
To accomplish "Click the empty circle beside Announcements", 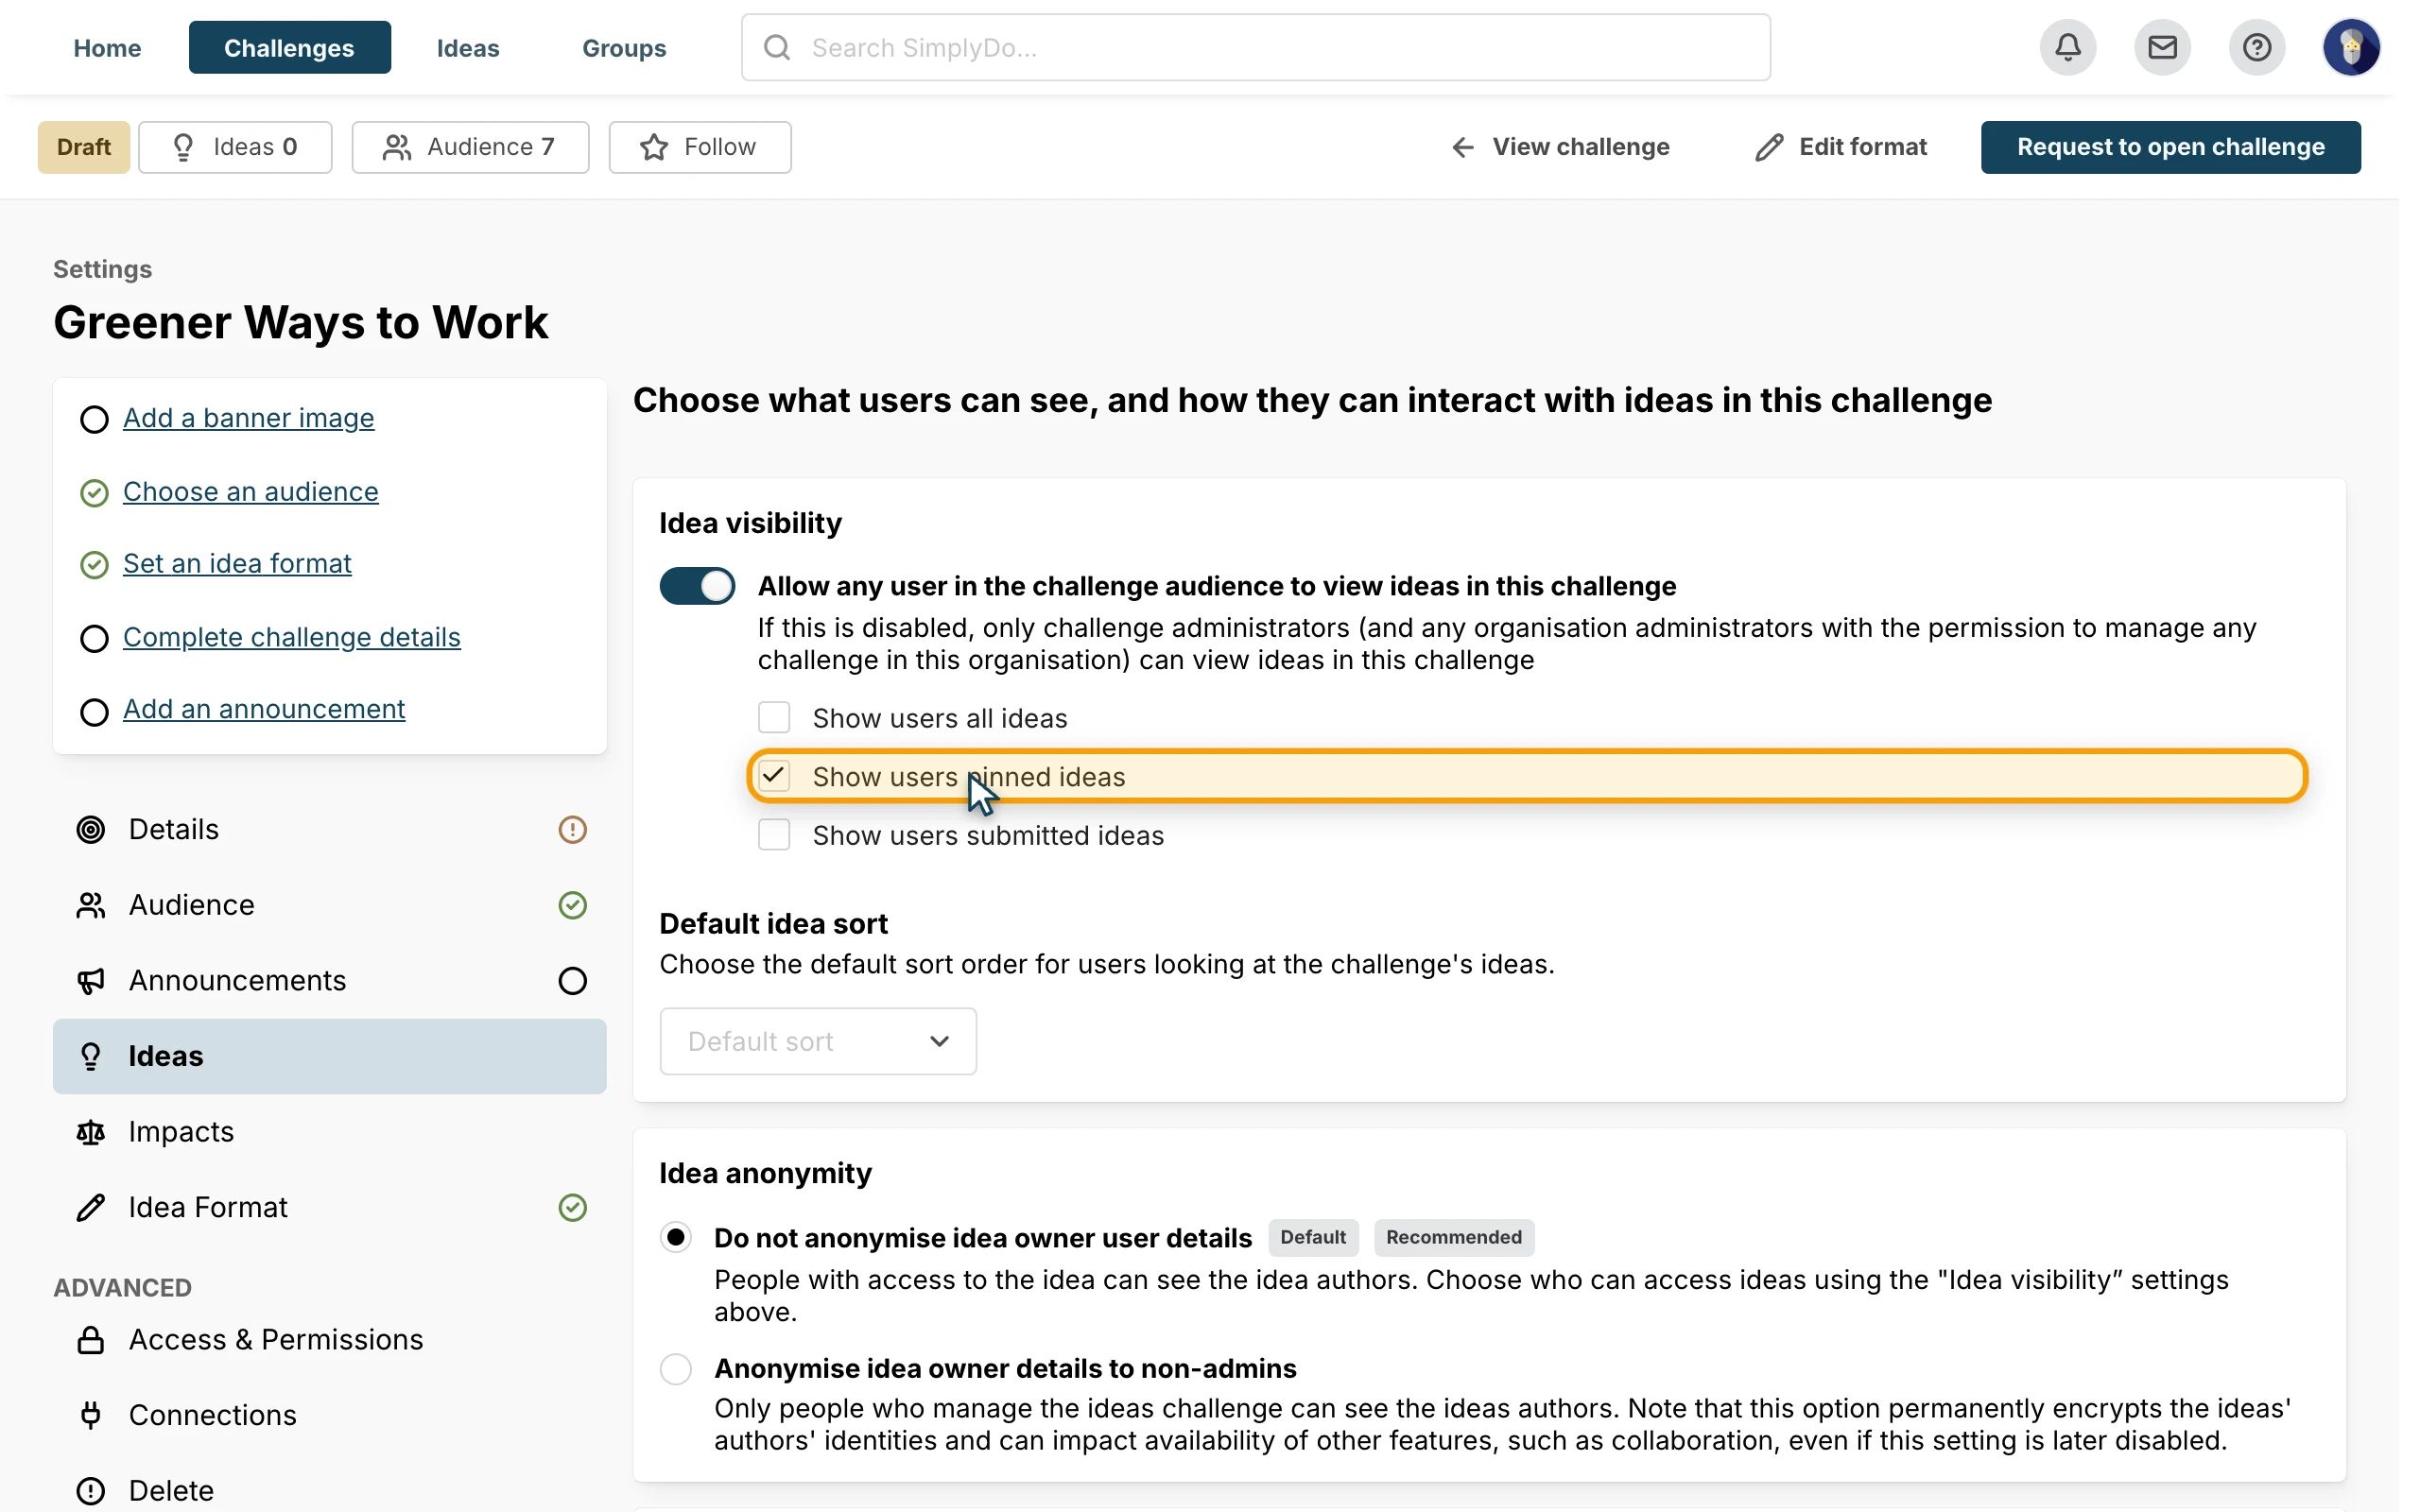I will (572, 981).
